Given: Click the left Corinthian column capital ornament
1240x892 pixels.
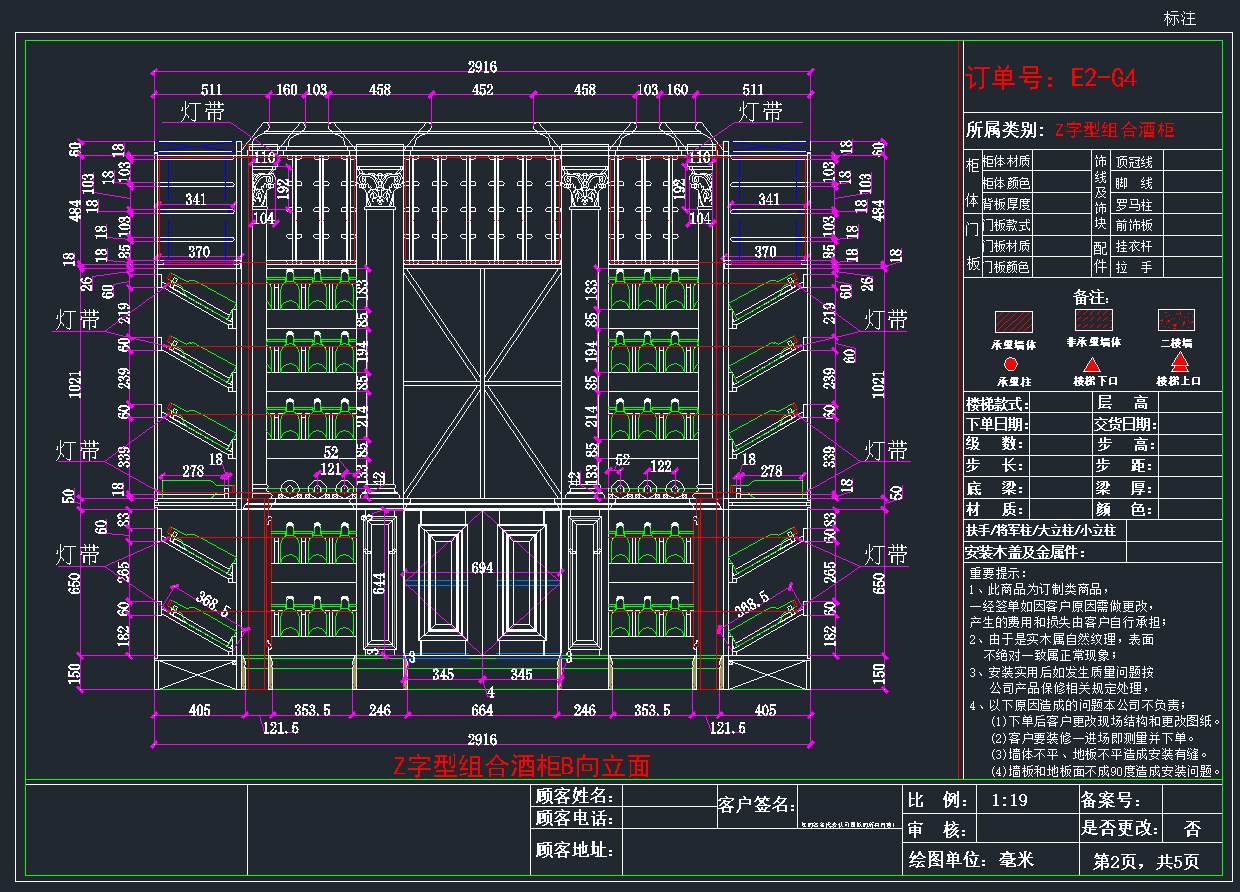Looking at the screenshot, I should click(x=381, y=187).
